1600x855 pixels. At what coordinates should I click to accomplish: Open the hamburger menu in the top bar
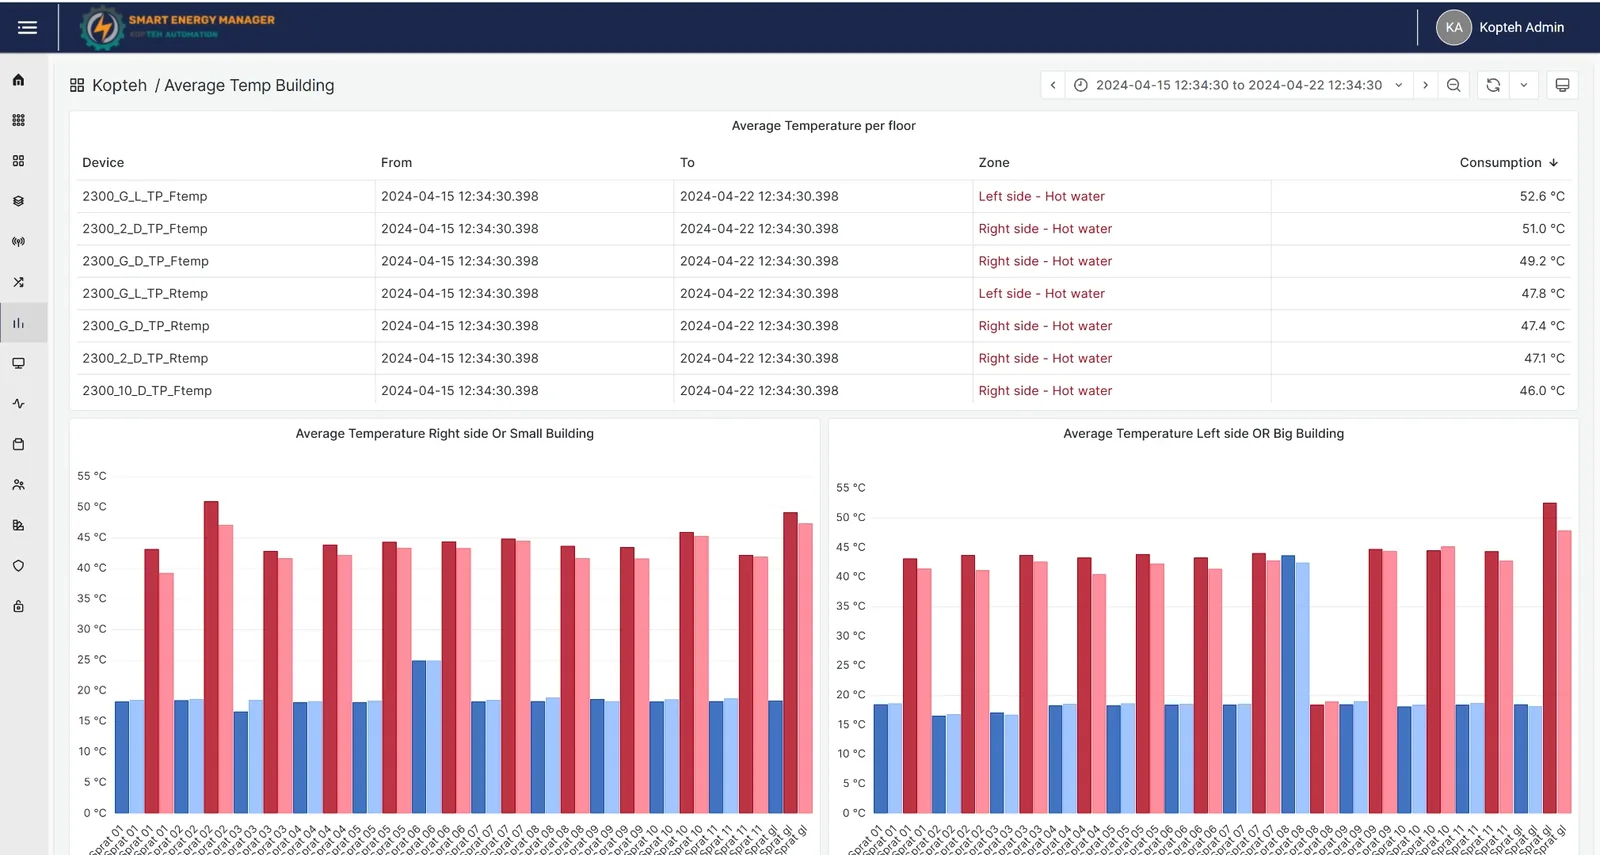tap(27, 27)
